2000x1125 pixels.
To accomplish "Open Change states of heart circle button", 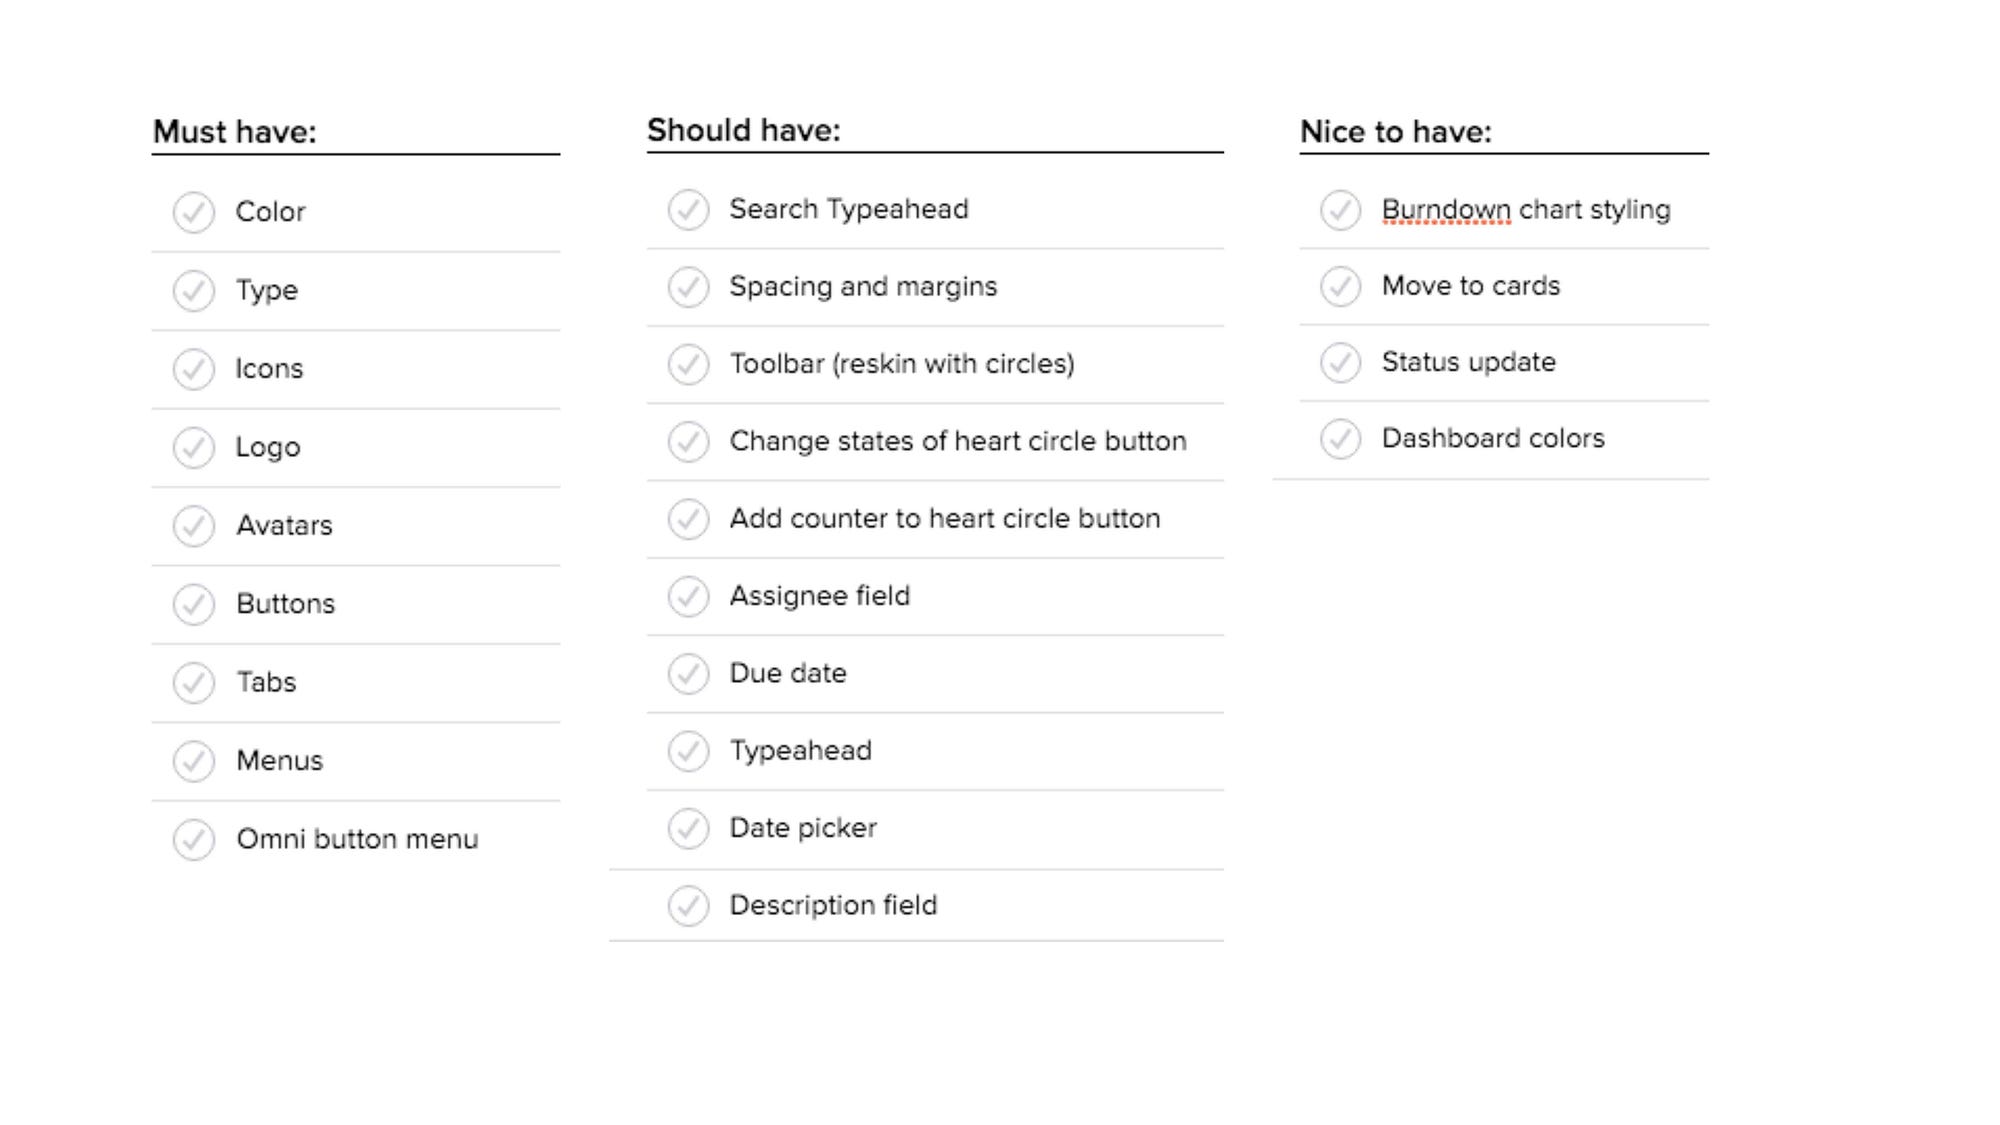I will coord(958,441).
